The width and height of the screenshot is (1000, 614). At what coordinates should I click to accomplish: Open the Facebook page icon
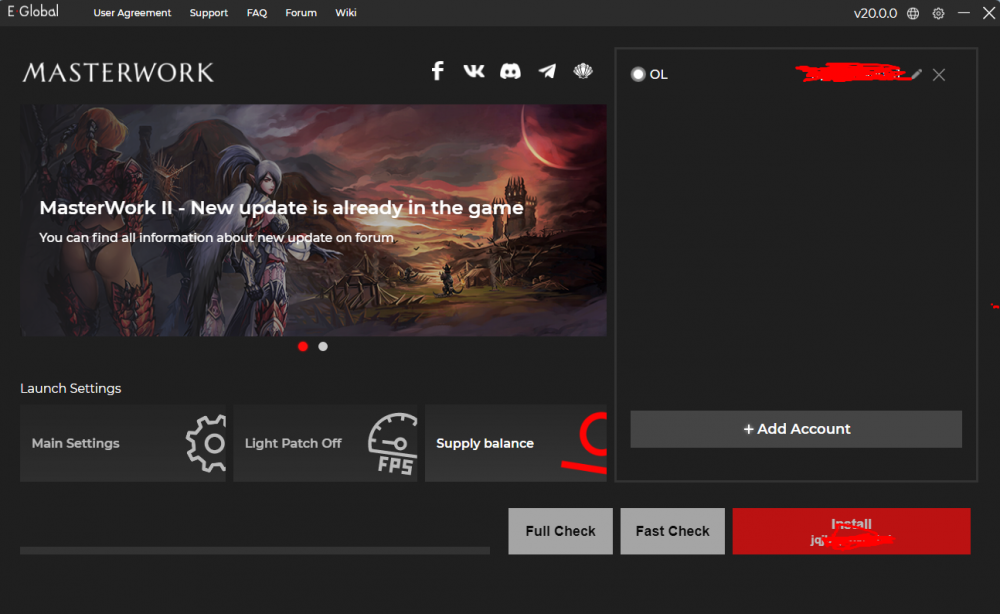click(x=437, y=71)
